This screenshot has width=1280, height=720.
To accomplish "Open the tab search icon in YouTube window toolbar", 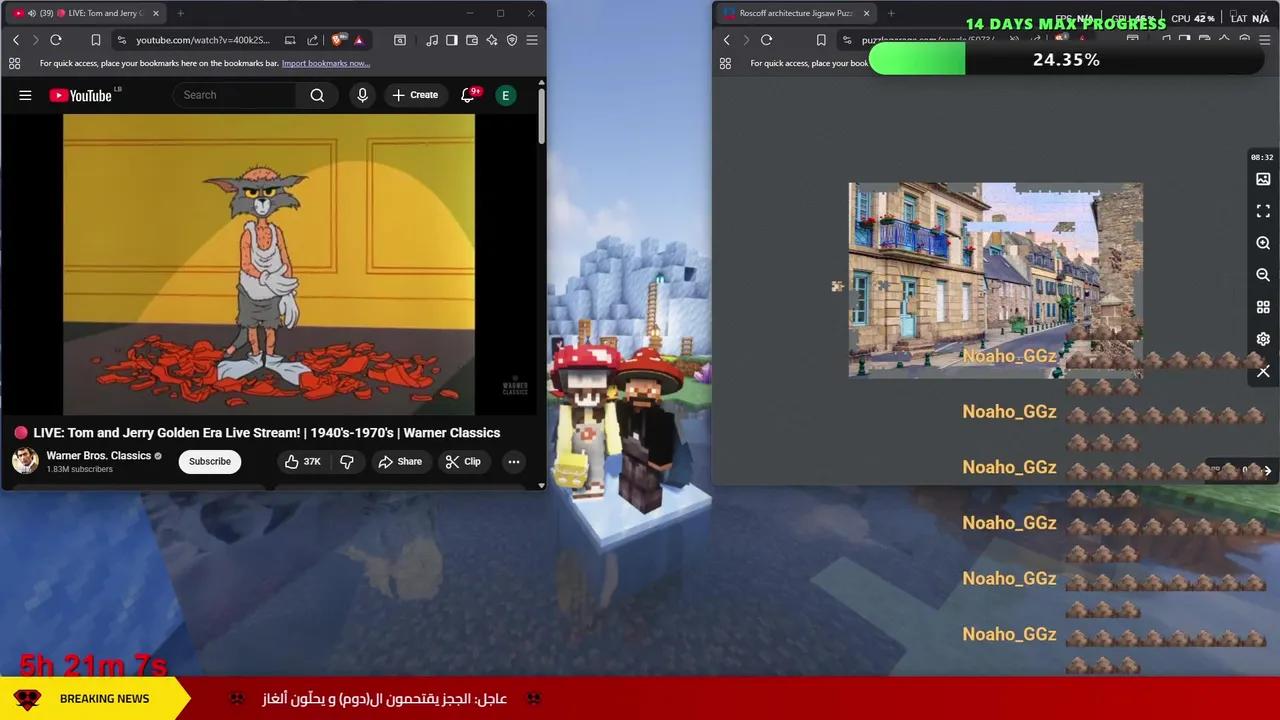I will (x=400, y=40).
